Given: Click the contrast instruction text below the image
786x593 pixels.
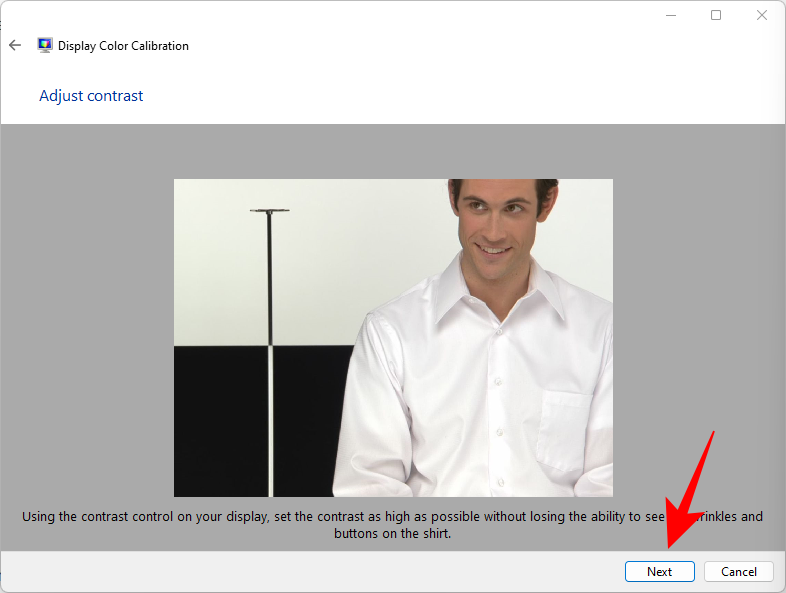Looking at the screenshot, I should coord(392,525).
